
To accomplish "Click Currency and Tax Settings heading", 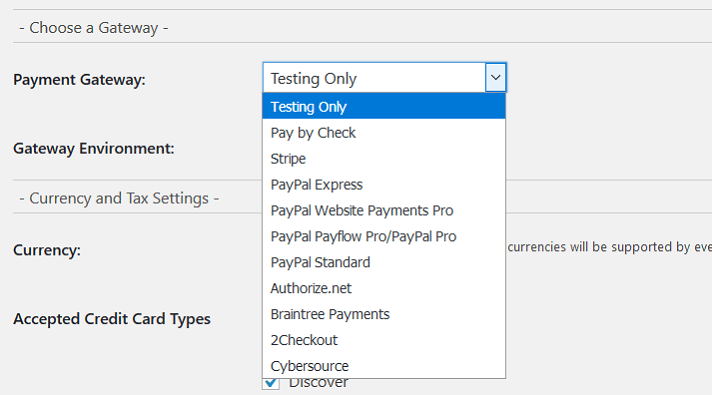I will pyautogui.click(x=119, y=198).
